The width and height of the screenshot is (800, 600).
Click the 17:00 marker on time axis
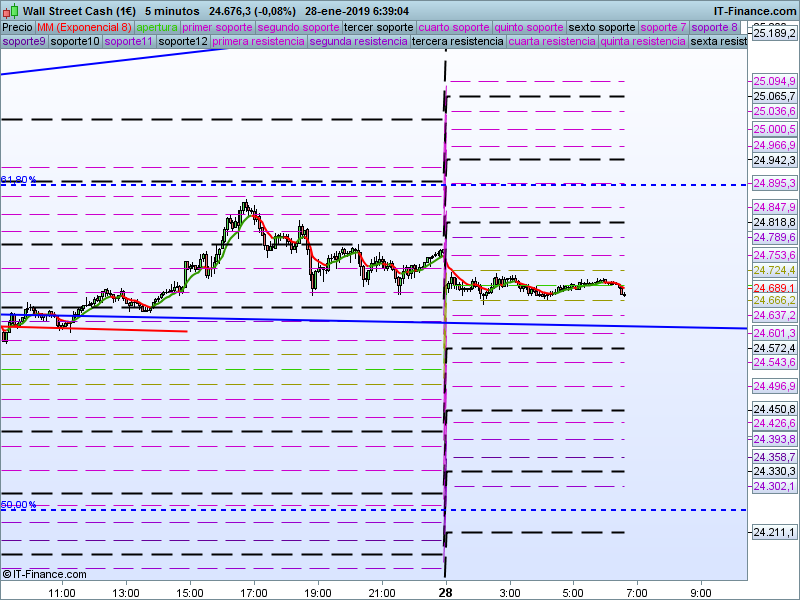click(254, 593)
